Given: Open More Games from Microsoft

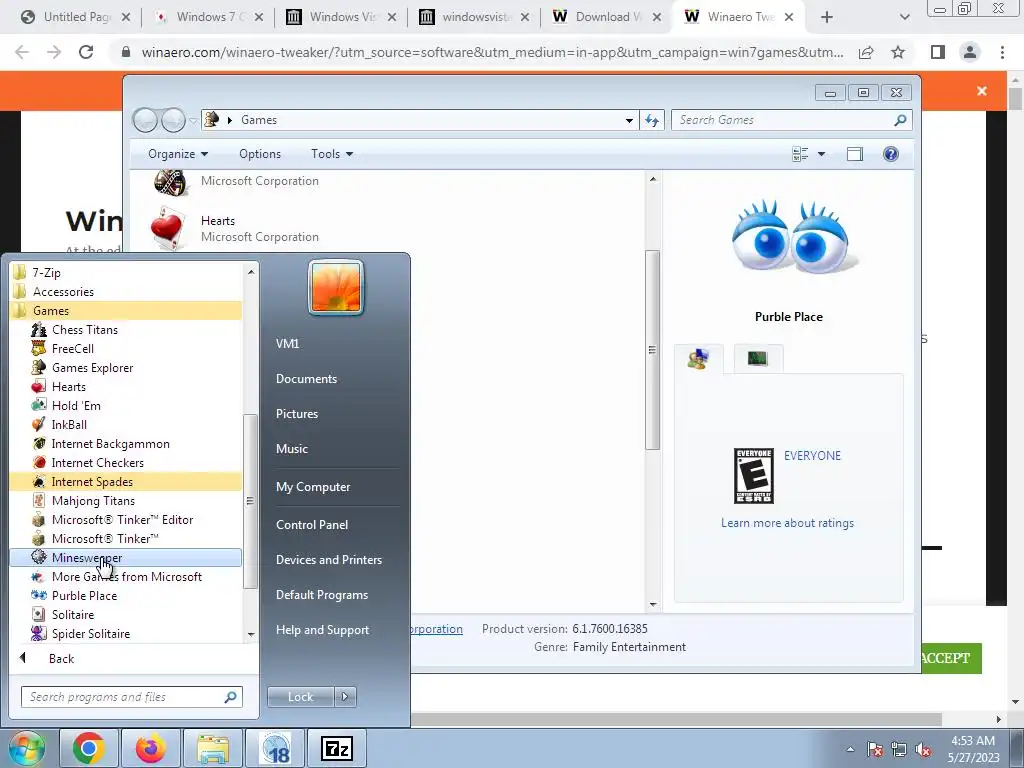Looking at the screenshot, I should click(127, 577).
